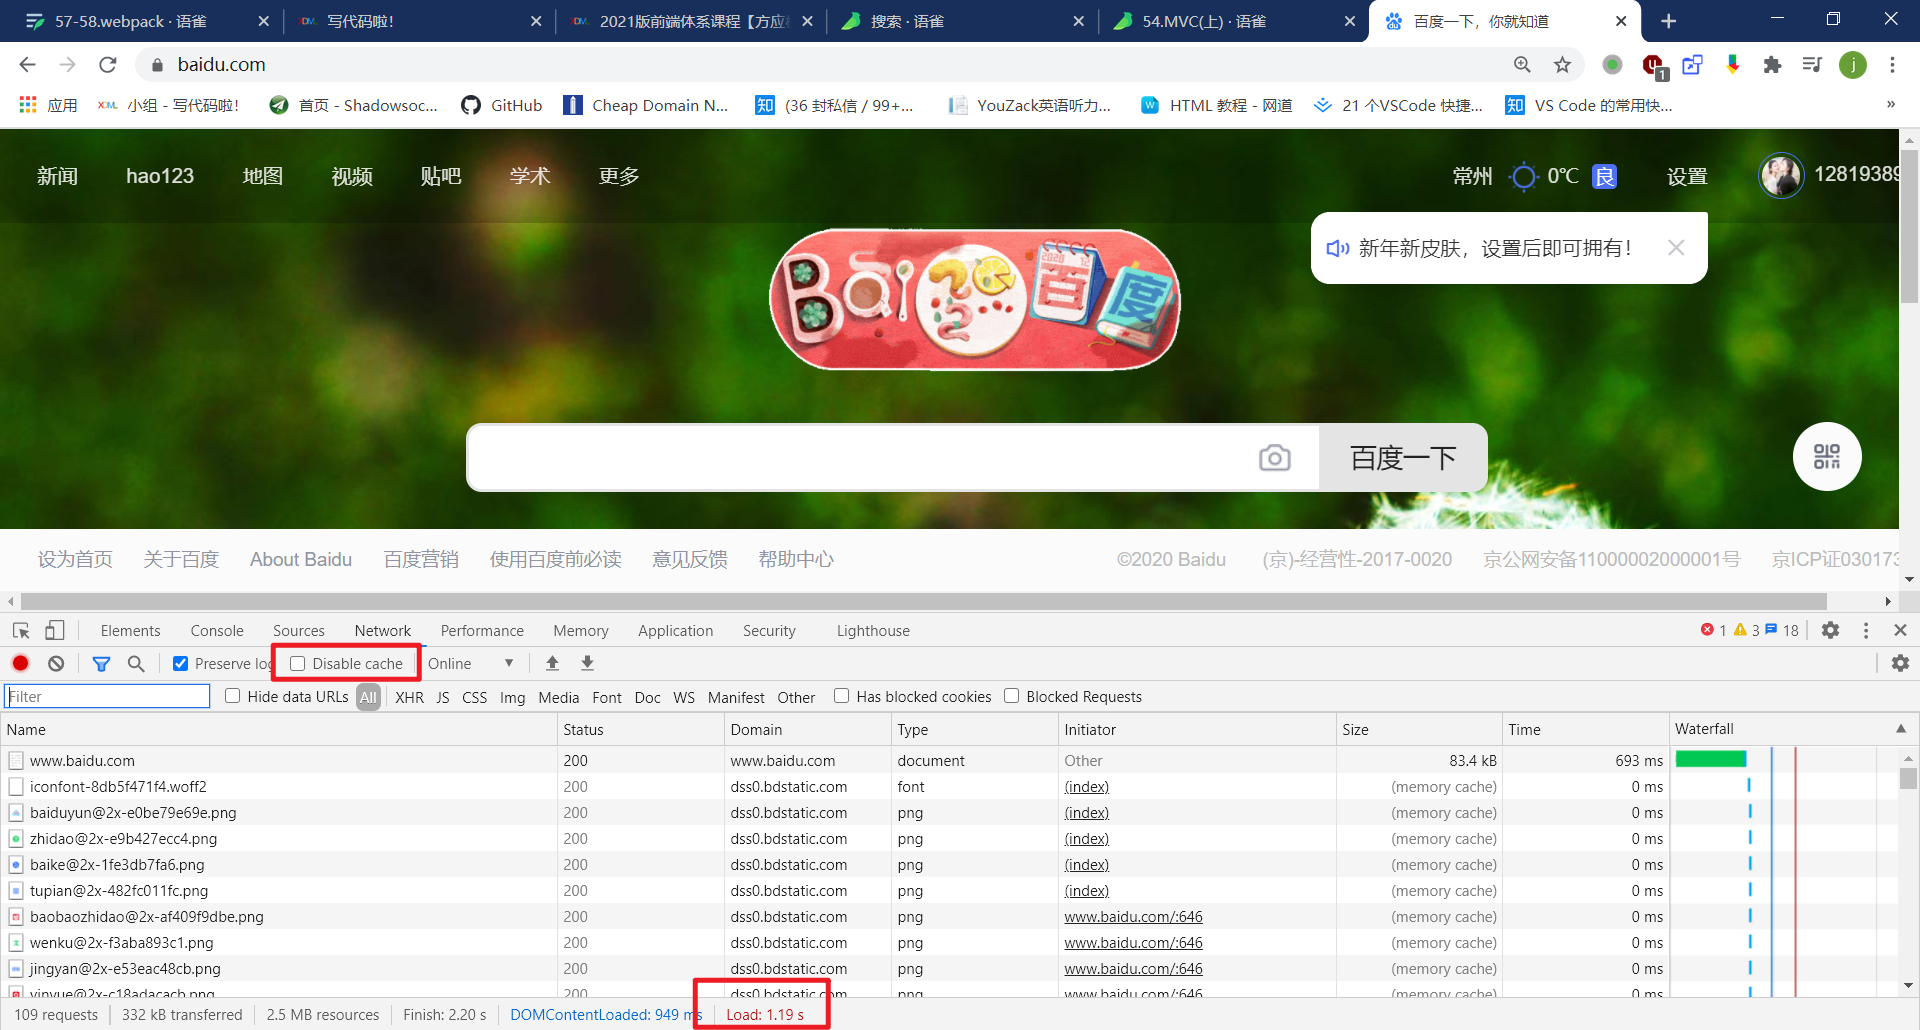The height and width of the screenshot is (1030, 1920).
Task: Clear the network log
Action: pyautogui.click(x=56, y=663)
